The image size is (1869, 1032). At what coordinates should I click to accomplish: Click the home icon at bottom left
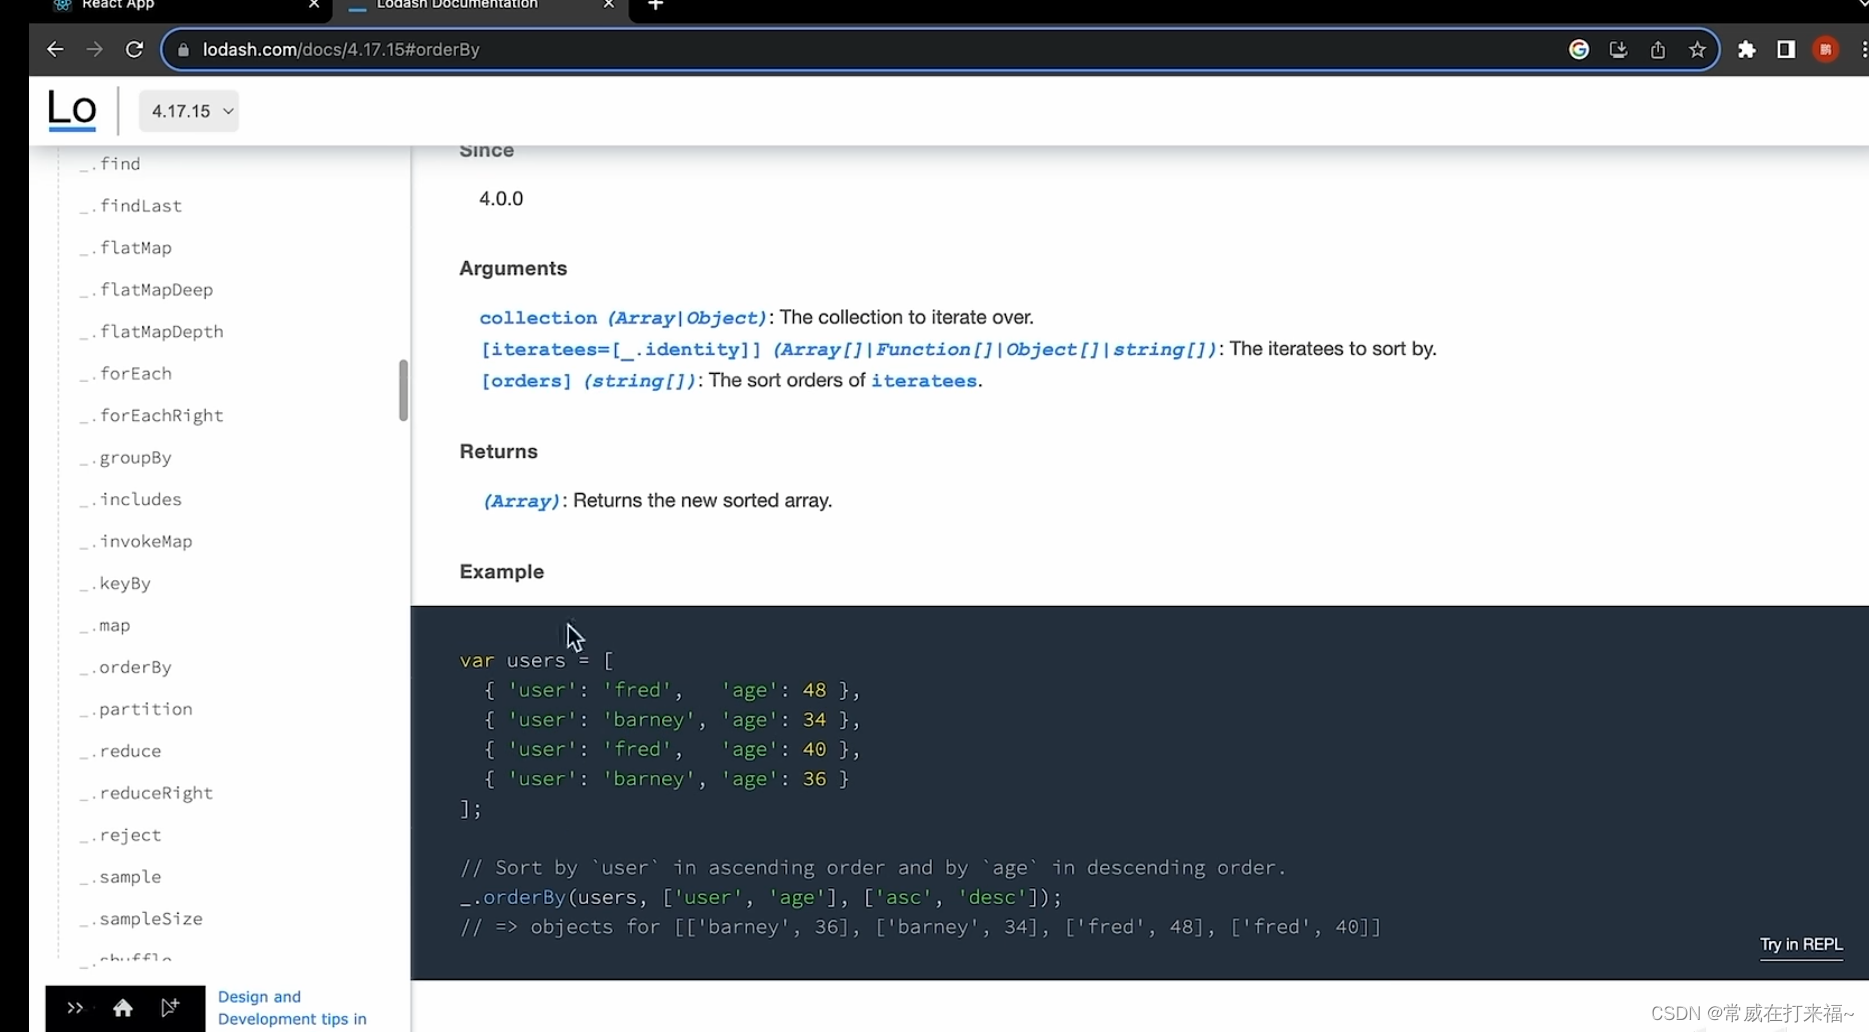[x=123, y=1008]
